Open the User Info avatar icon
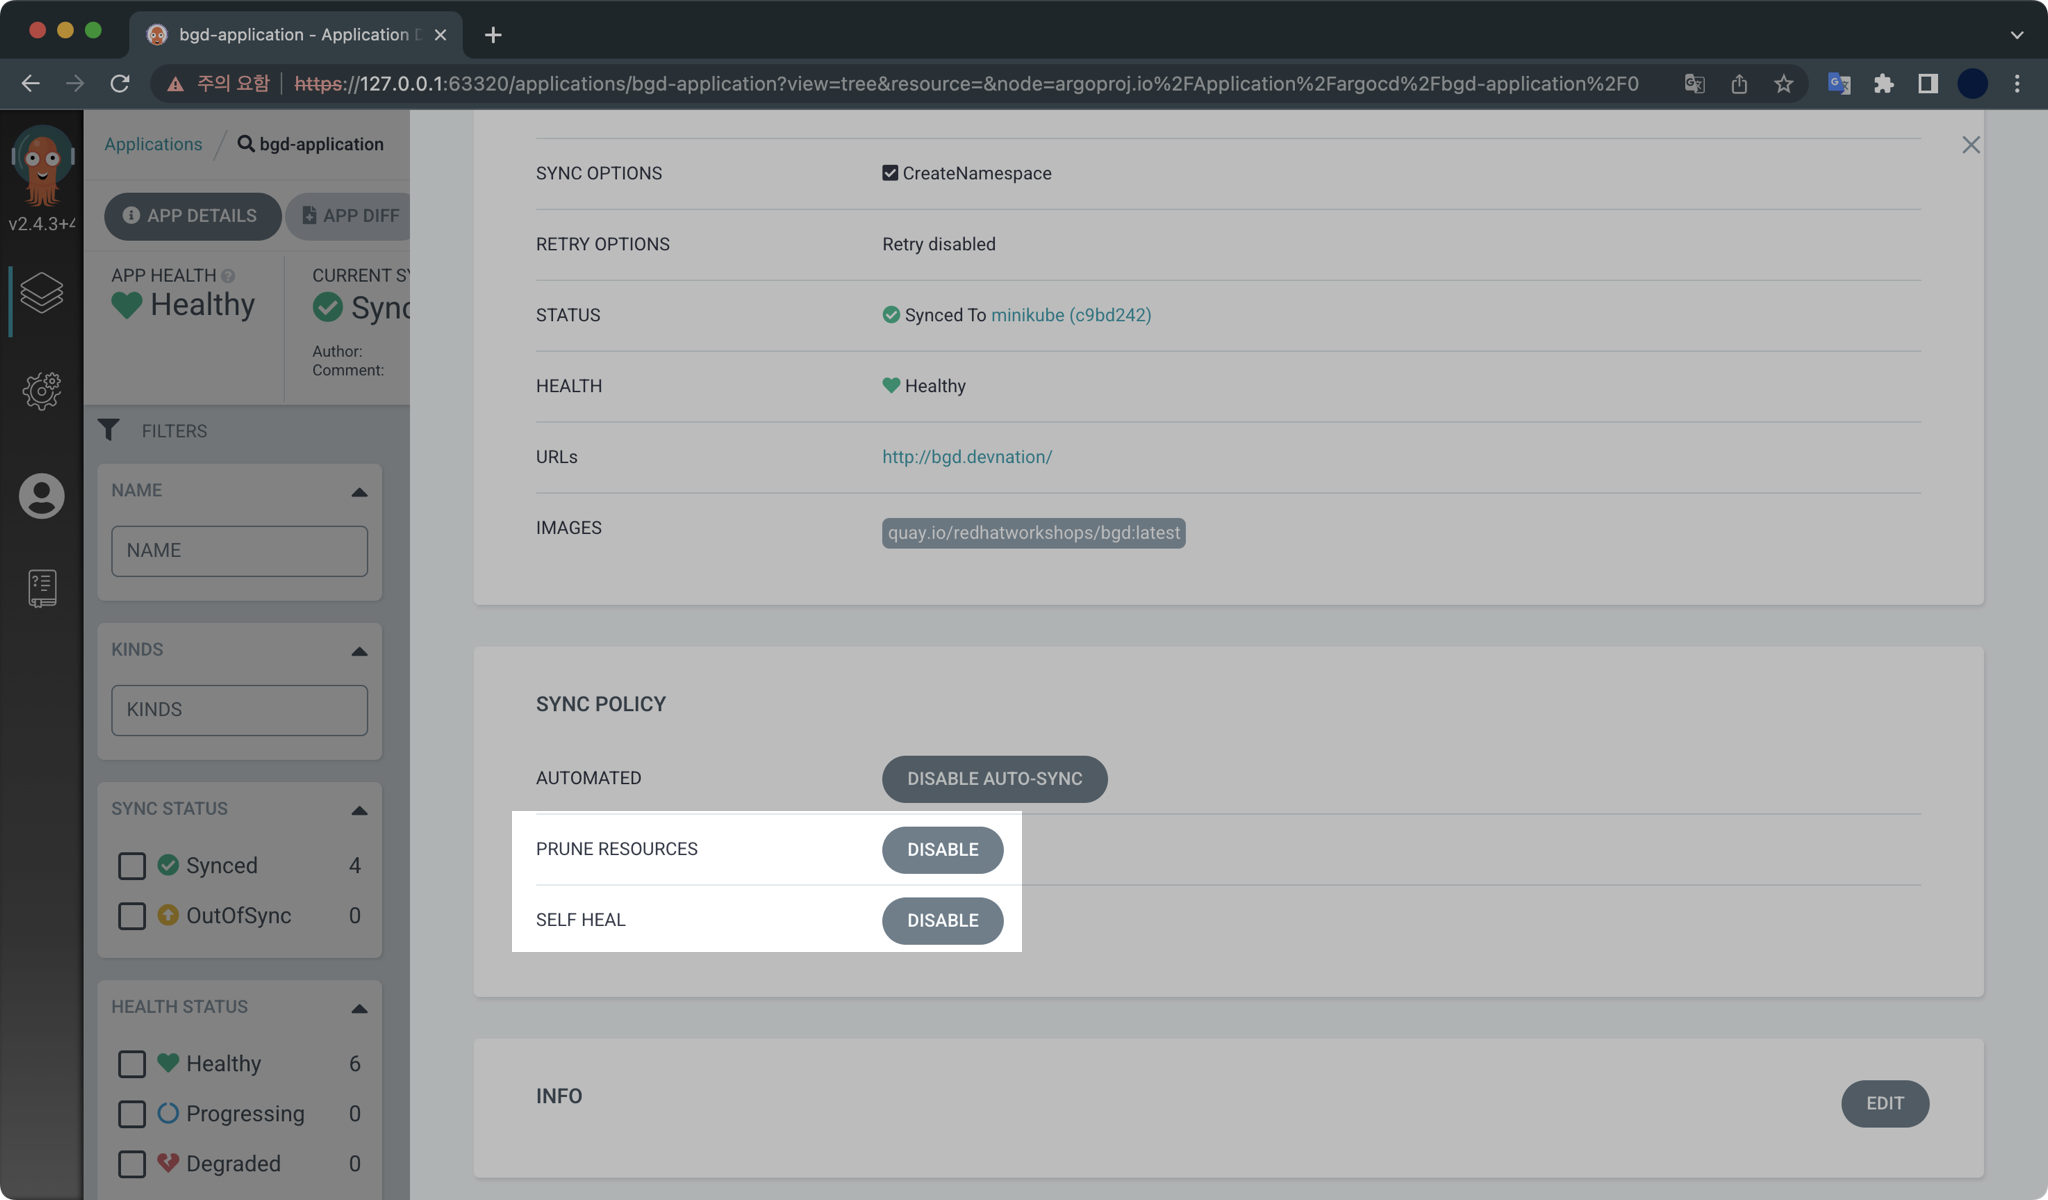This screenshot has width=2048, height=1200. [x=41, y=496]
